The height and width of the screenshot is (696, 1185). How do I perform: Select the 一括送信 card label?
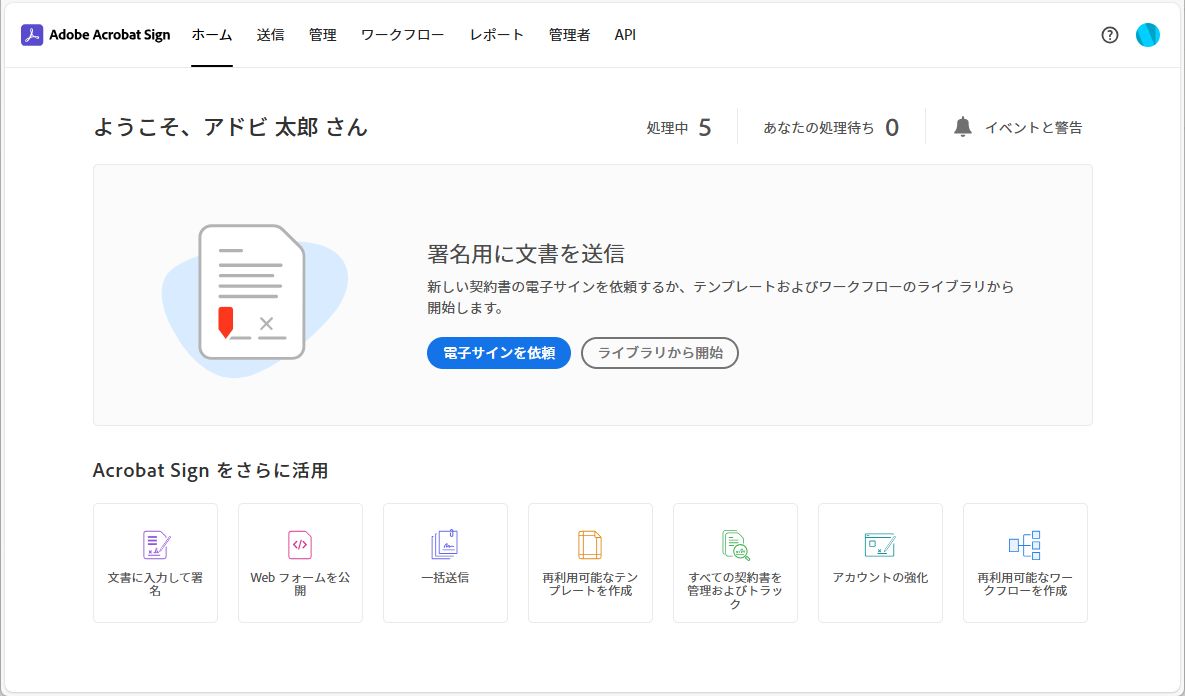pos(445,577)
